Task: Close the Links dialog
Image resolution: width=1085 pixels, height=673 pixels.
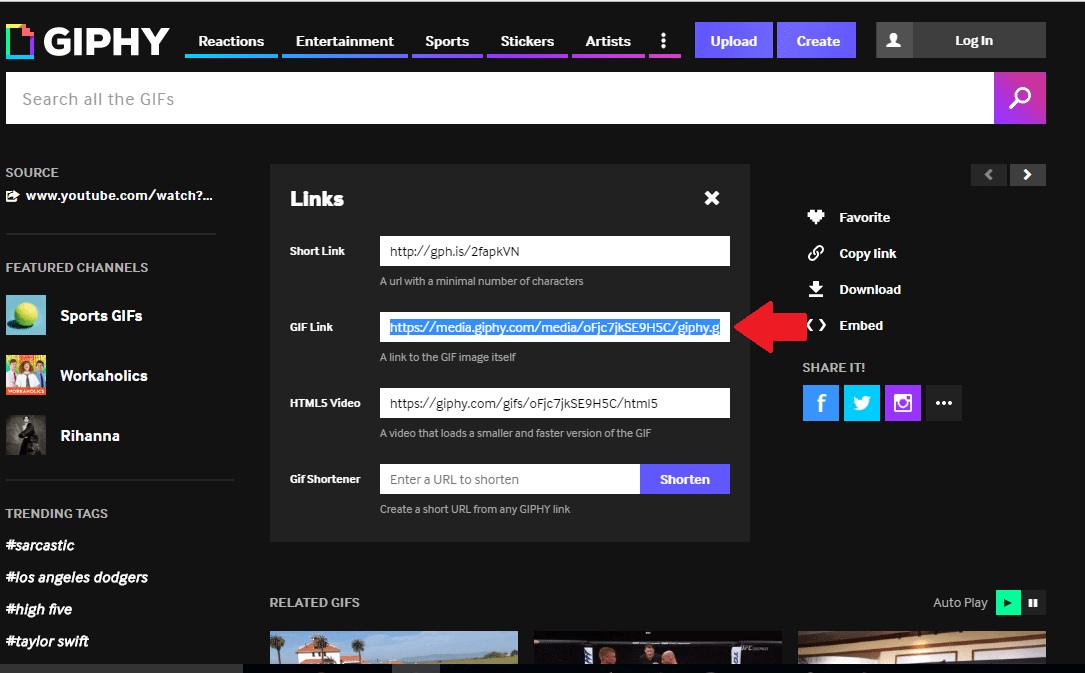Action: [x=712, y=198]
